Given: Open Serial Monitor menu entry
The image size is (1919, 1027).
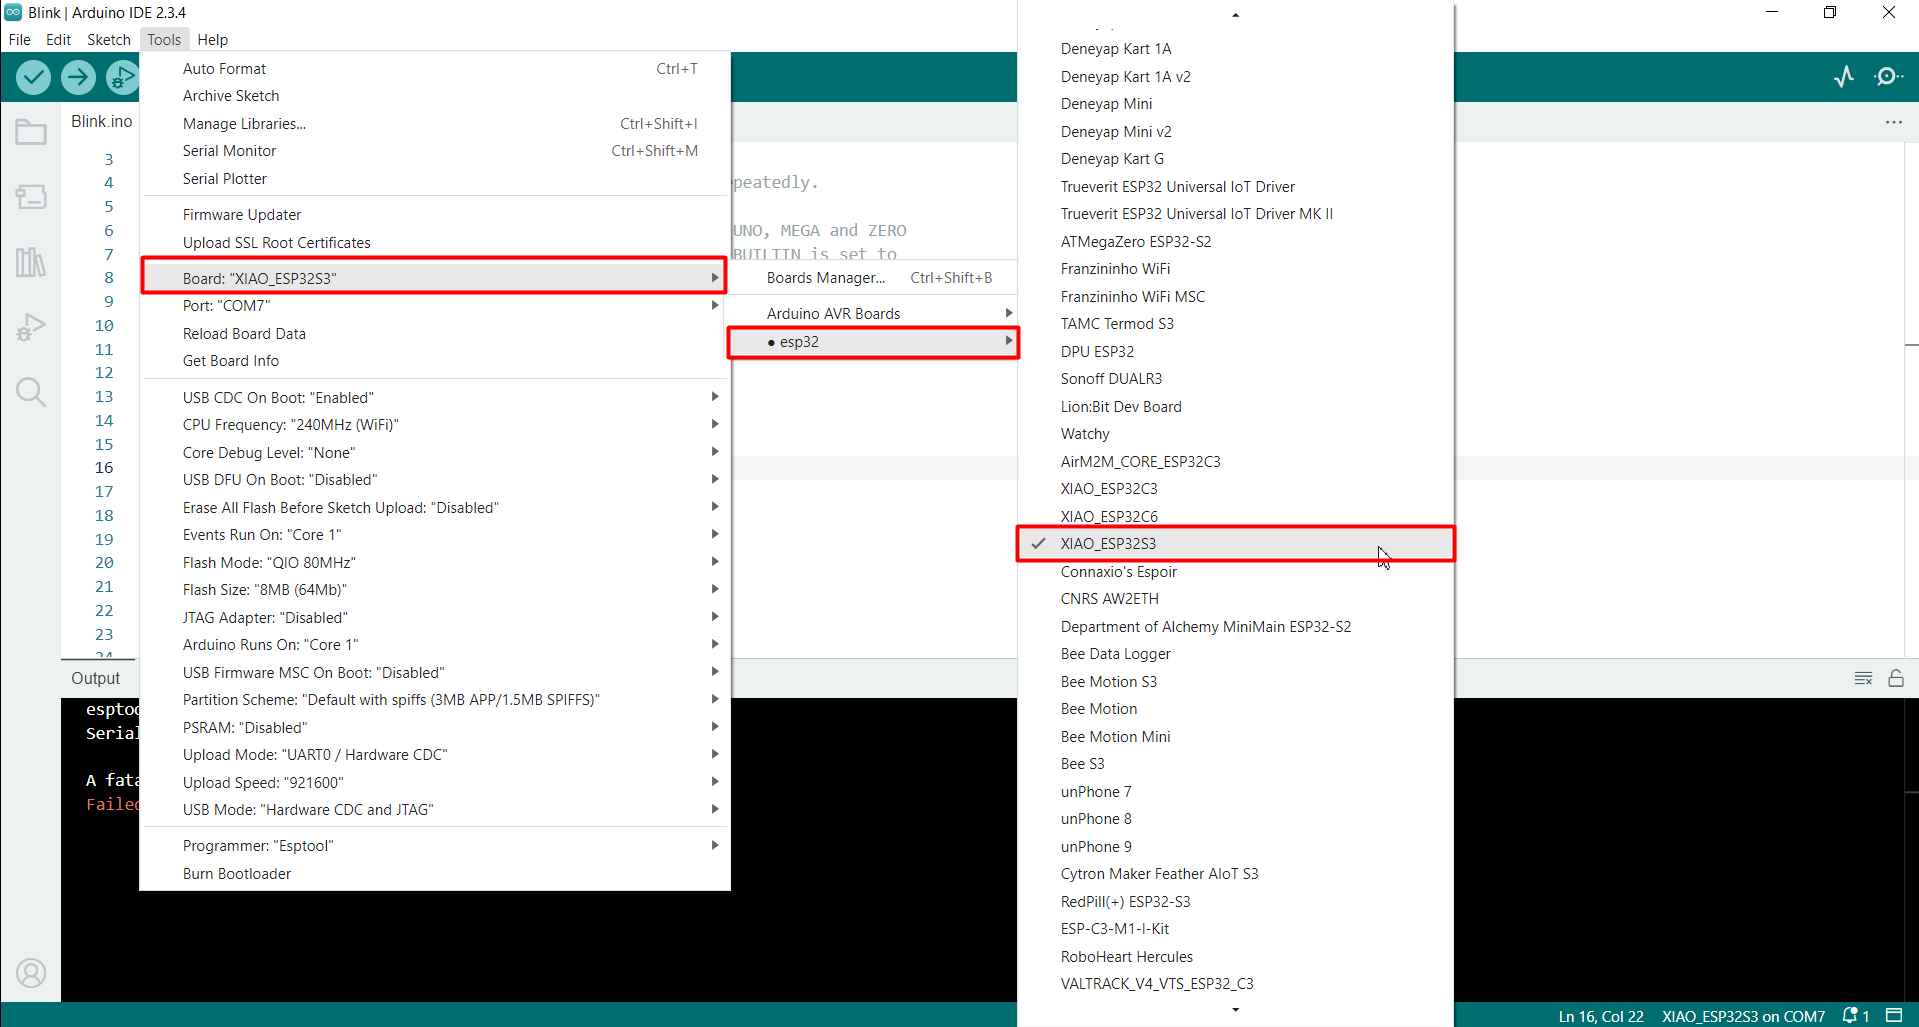Looking at the screenshot, I should [x=435, y=151].
